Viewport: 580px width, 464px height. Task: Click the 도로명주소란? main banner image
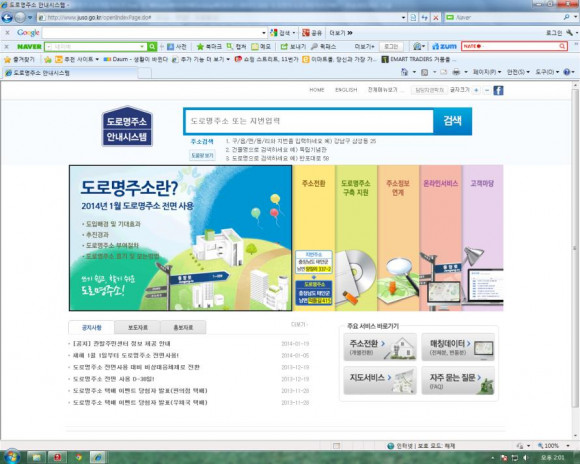tap(181, 238)
